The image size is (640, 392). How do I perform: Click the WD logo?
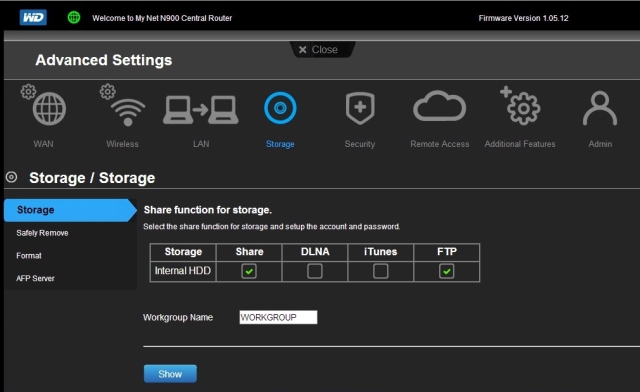click(33, 18)
